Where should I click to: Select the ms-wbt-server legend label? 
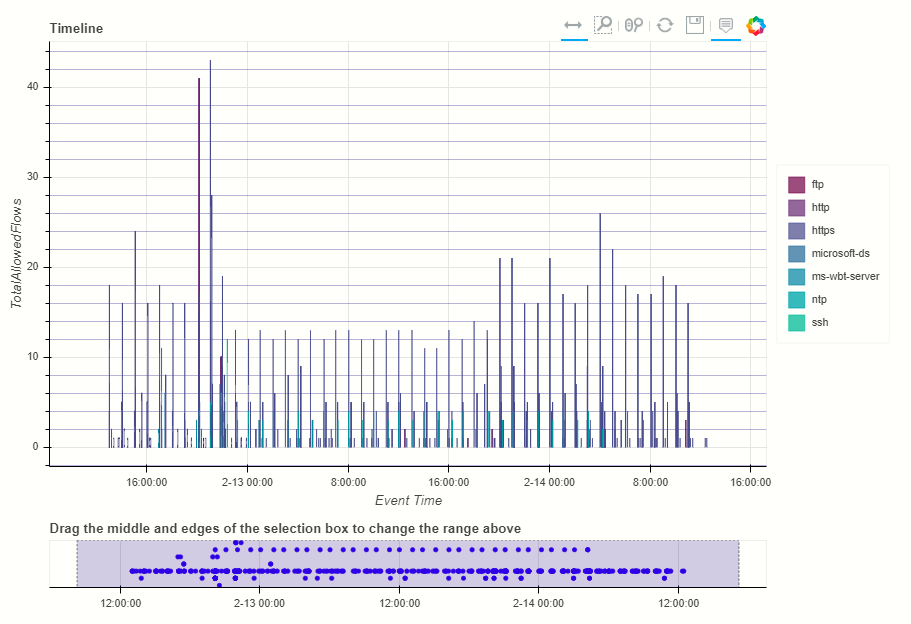coord(845,277)
